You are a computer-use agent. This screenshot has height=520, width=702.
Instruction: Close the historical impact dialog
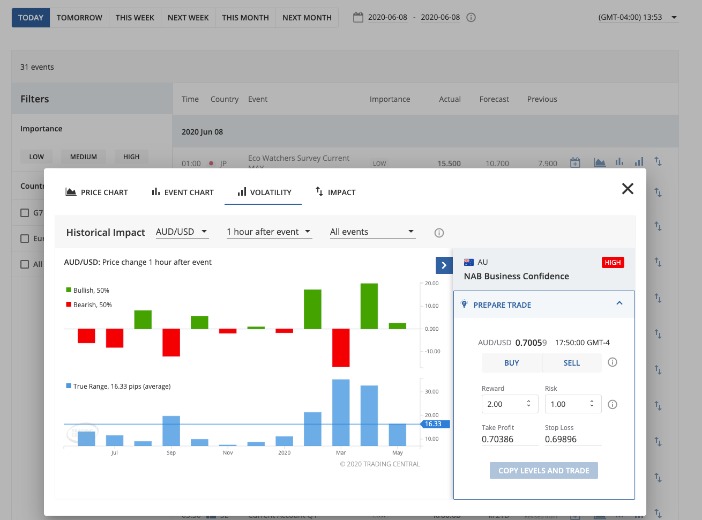(627, 189)
